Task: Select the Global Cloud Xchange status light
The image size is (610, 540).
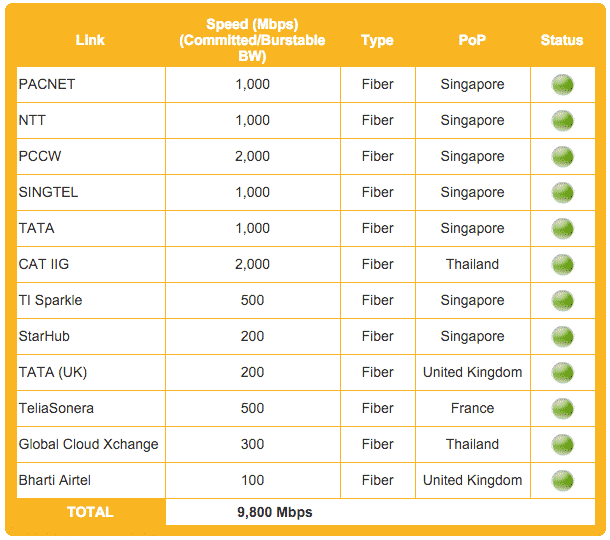Action: [562, 444]
